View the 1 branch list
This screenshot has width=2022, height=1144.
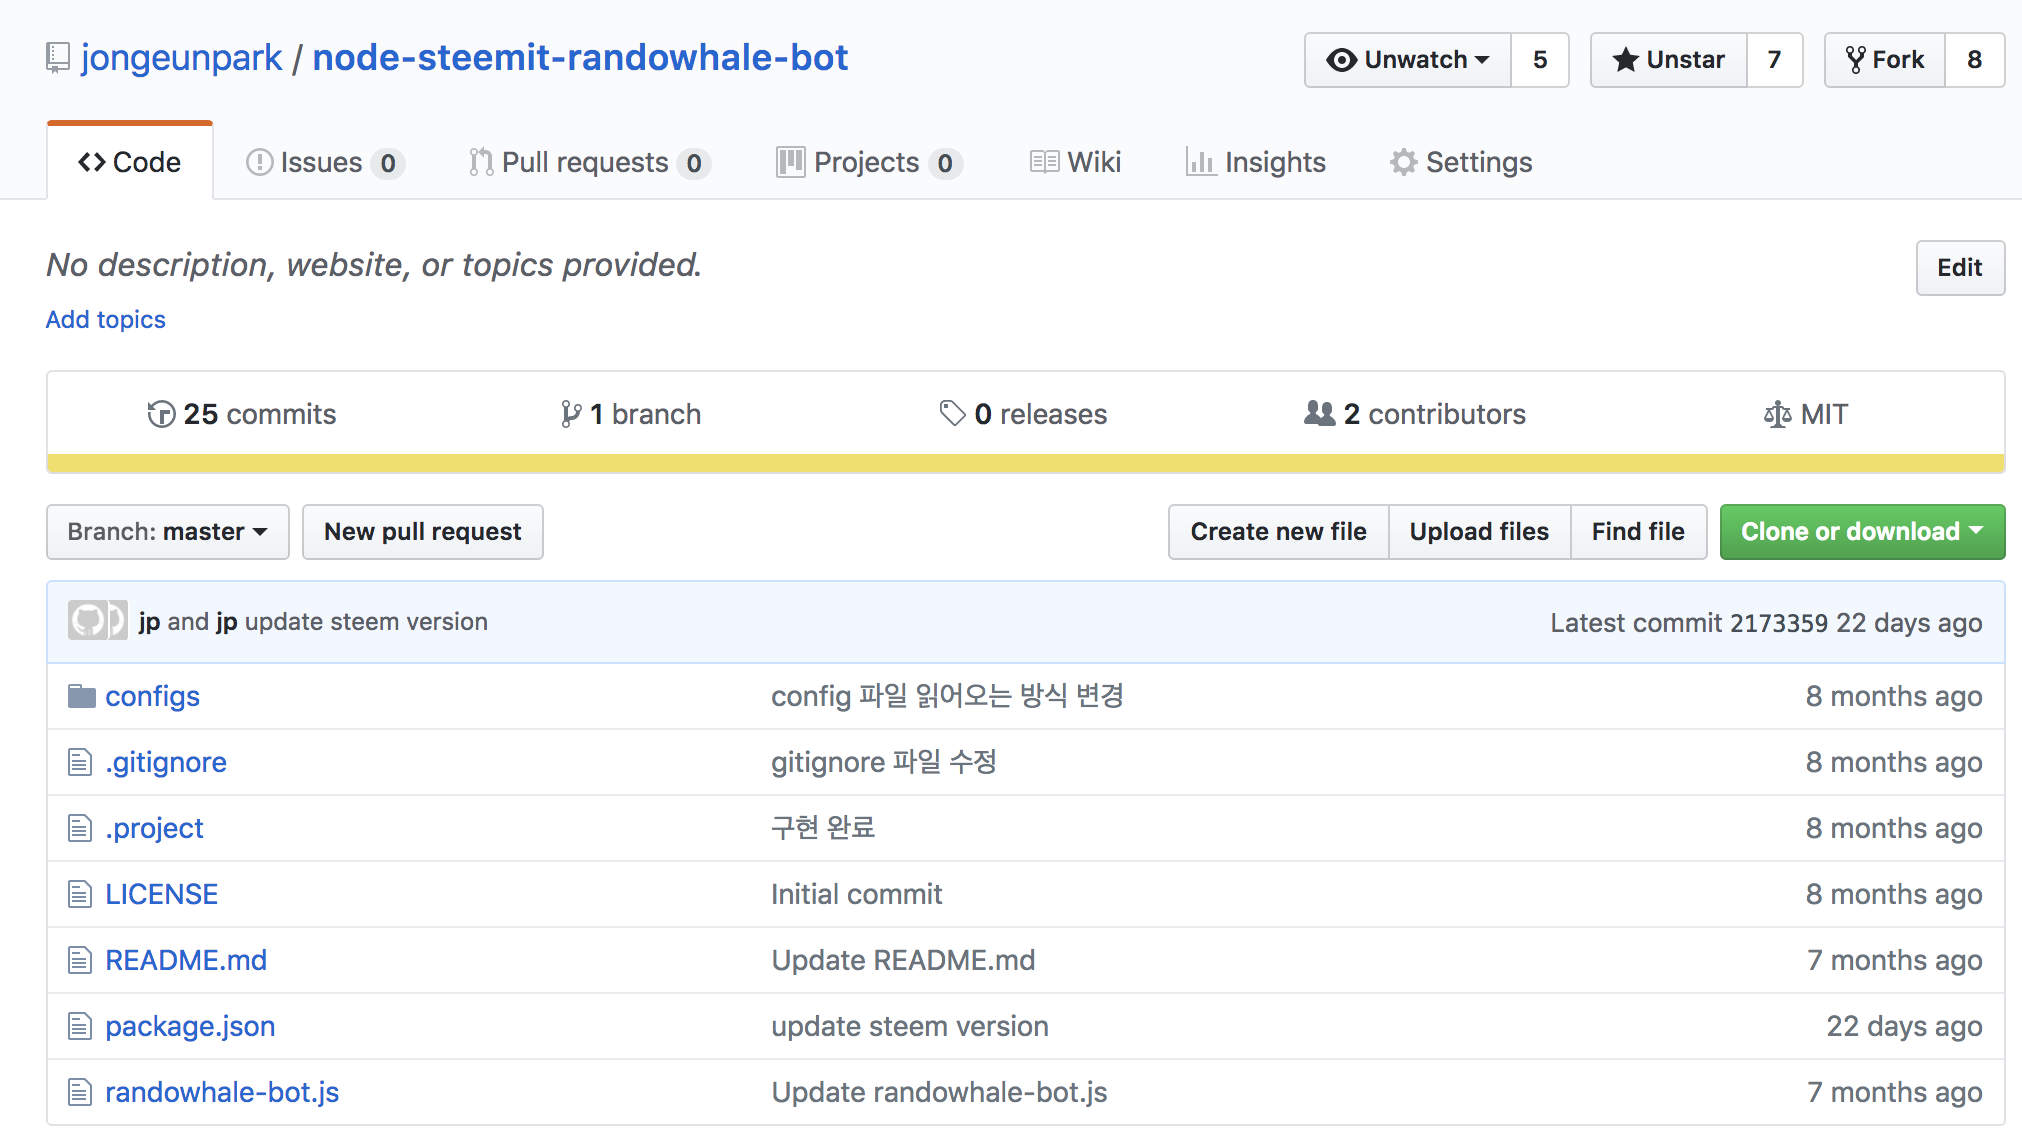tap(631, 414)
